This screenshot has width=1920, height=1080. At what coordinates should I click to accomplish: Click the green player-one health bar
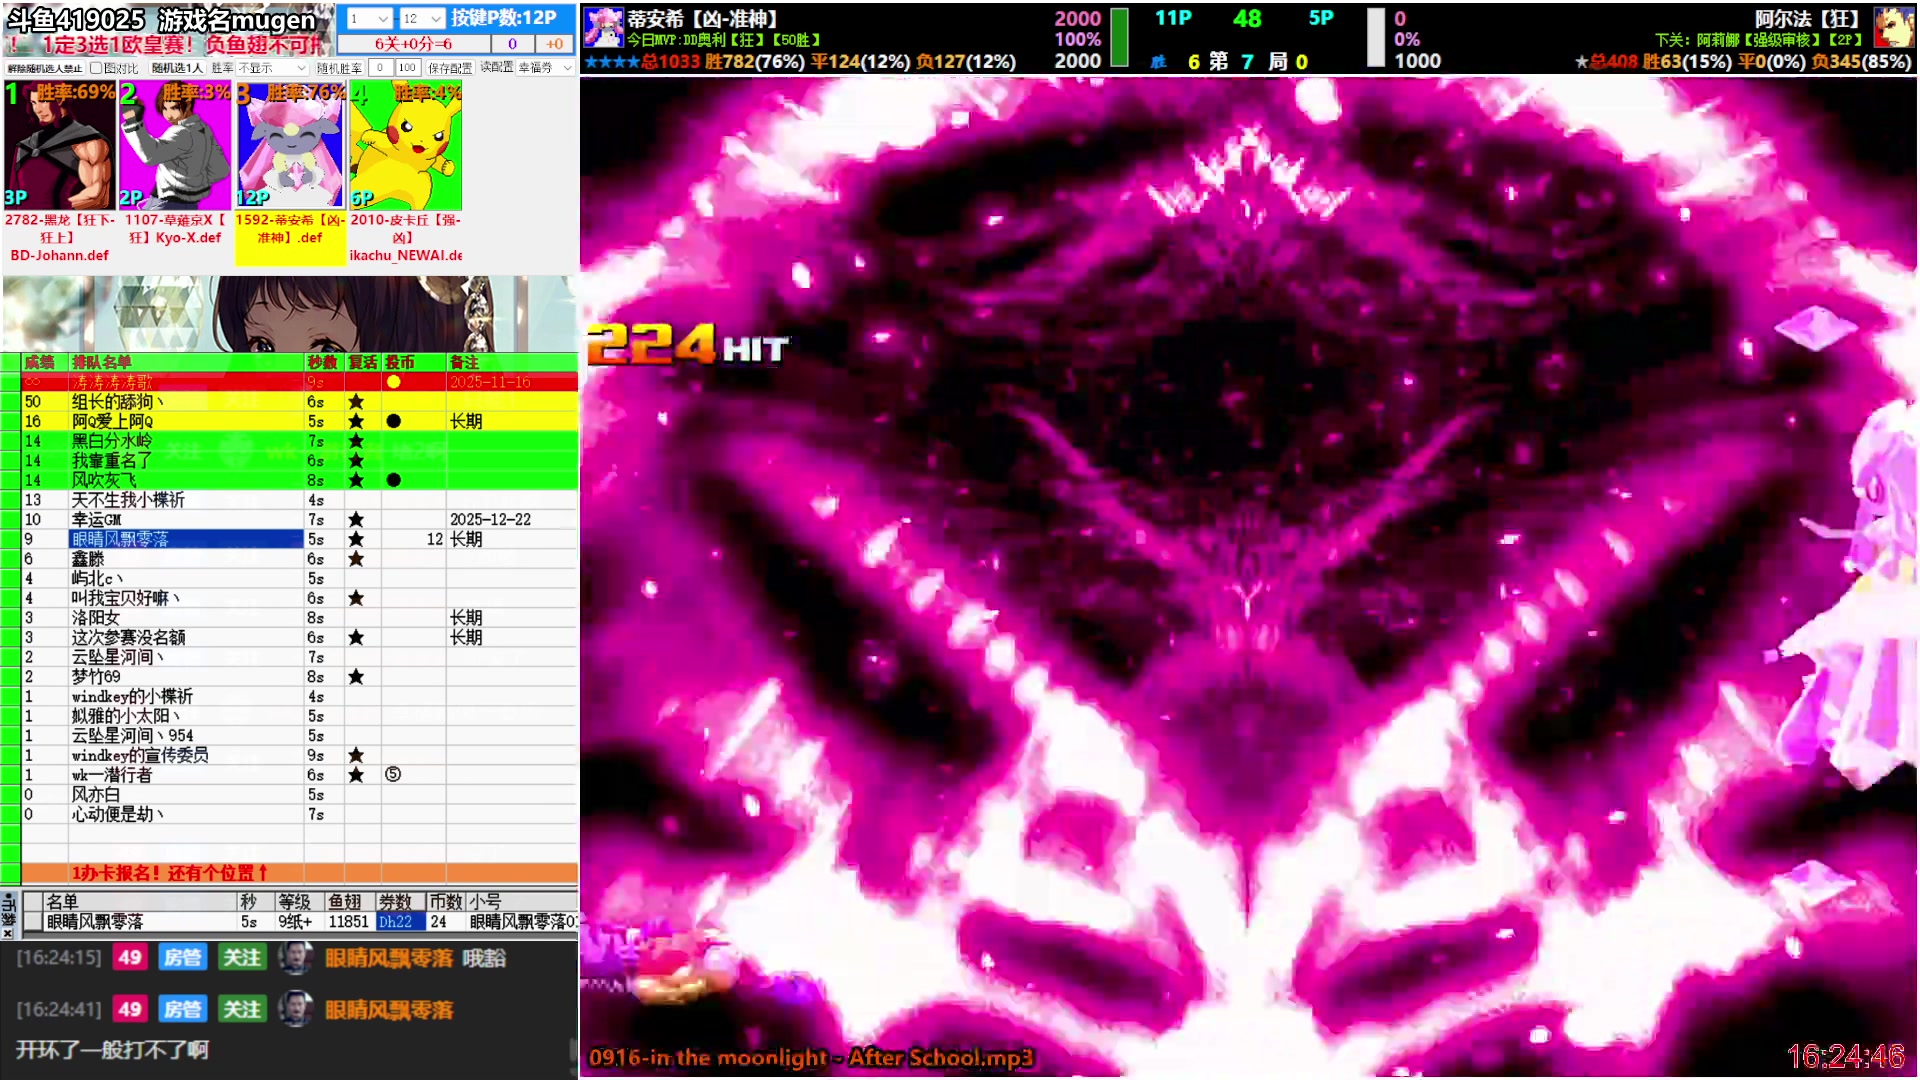click(x=1120, y=38)
